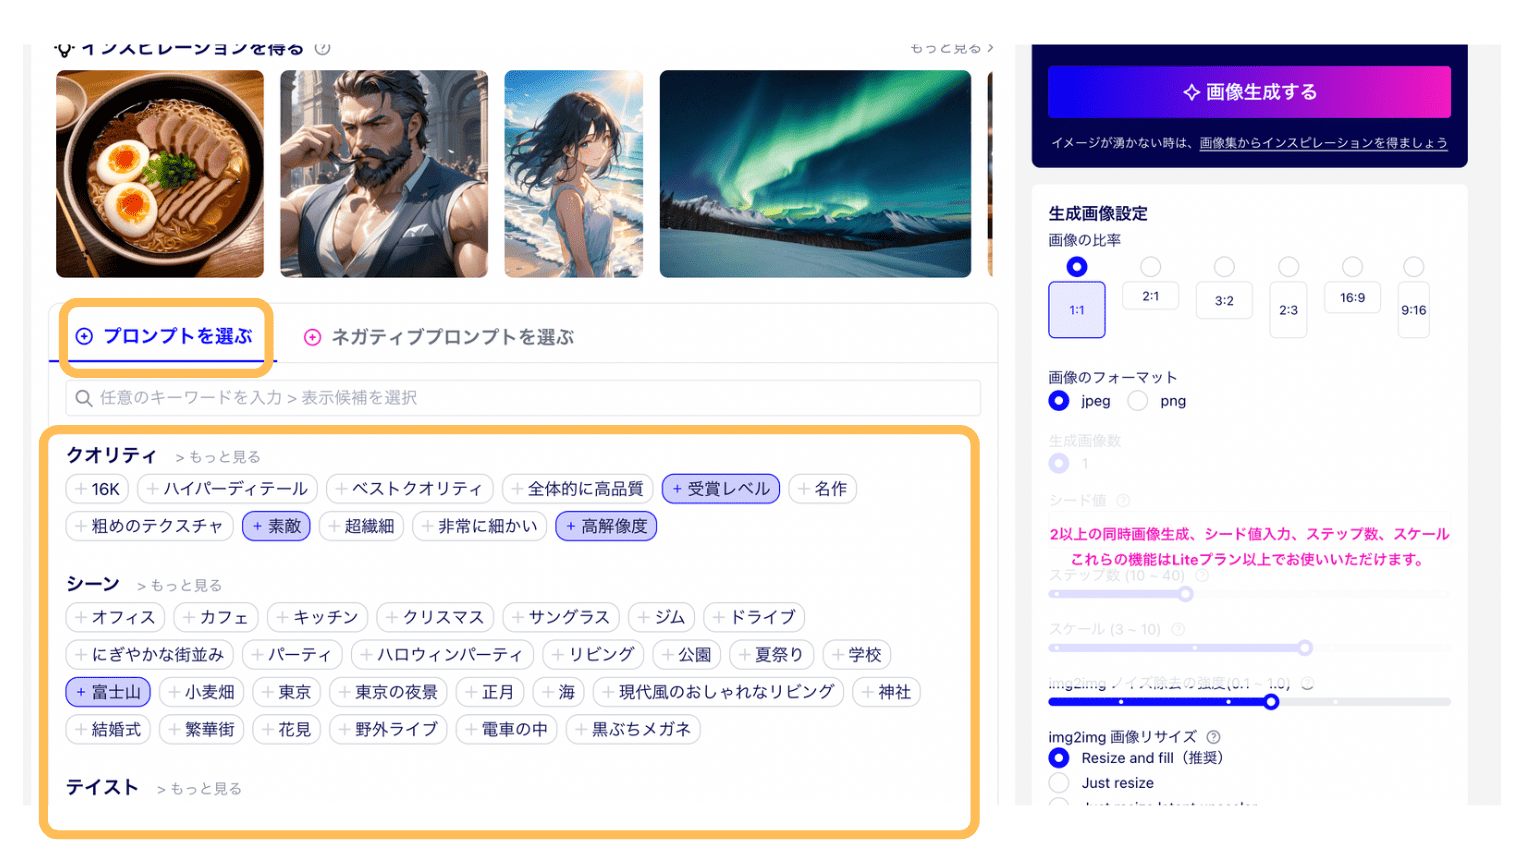Screen dimensions: 1530x864
Task: Add the 超繊細 tag
Action: [361, 526]
